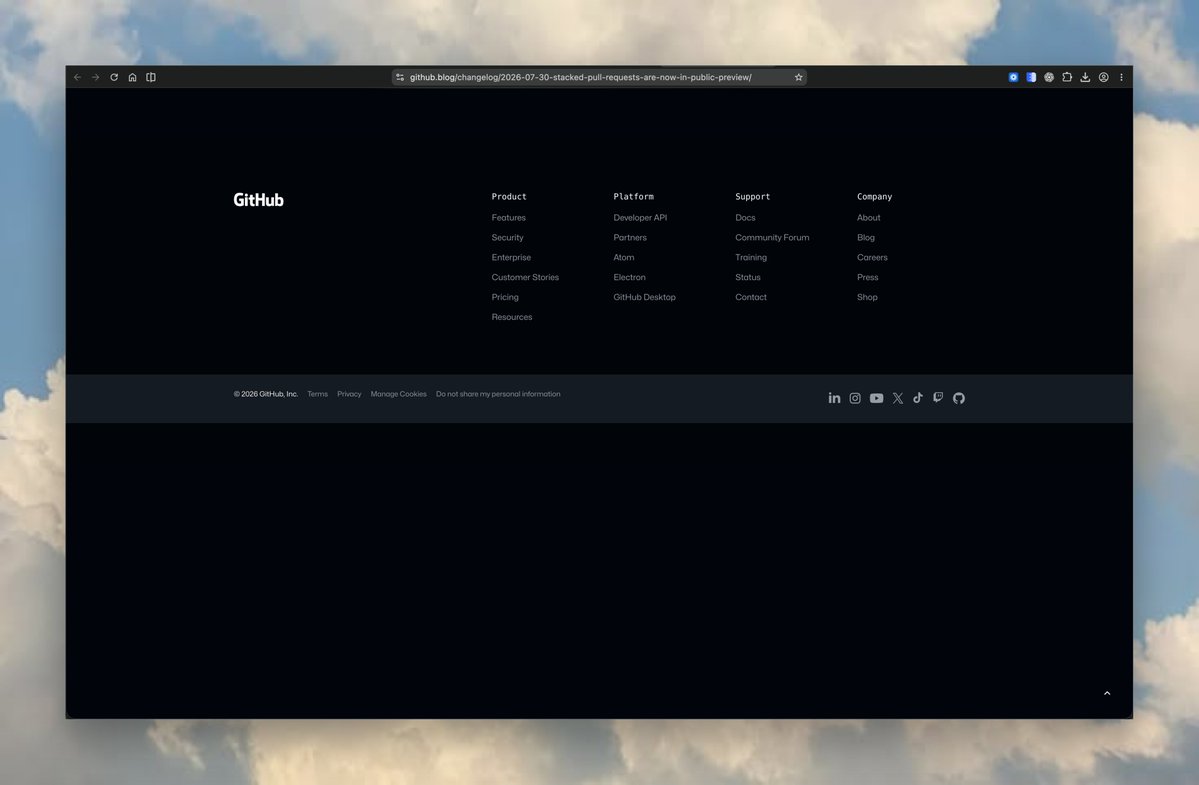Open the Careers footer link
Screen dimensions: 1199x785
[x=872, y=258]
